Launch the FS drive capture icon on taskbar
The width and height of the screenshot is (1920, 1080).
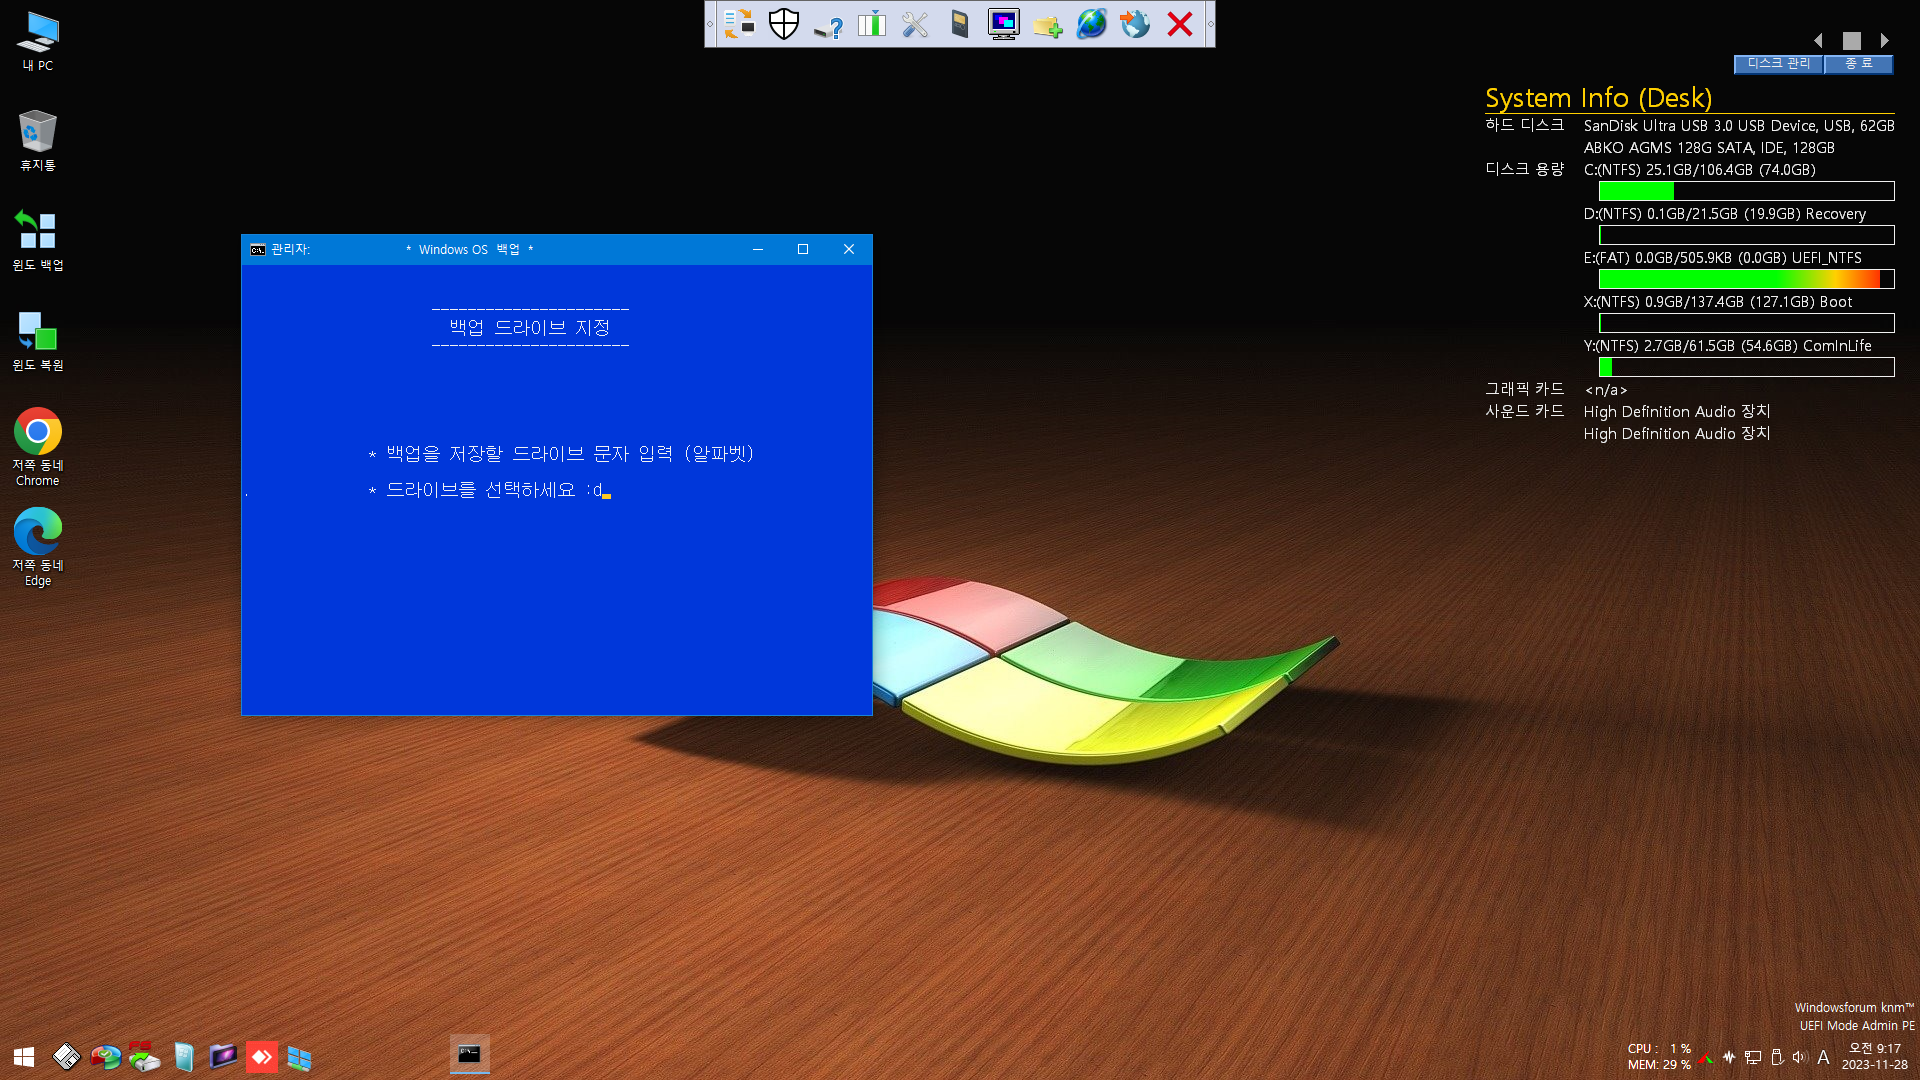click(144, 1057)
